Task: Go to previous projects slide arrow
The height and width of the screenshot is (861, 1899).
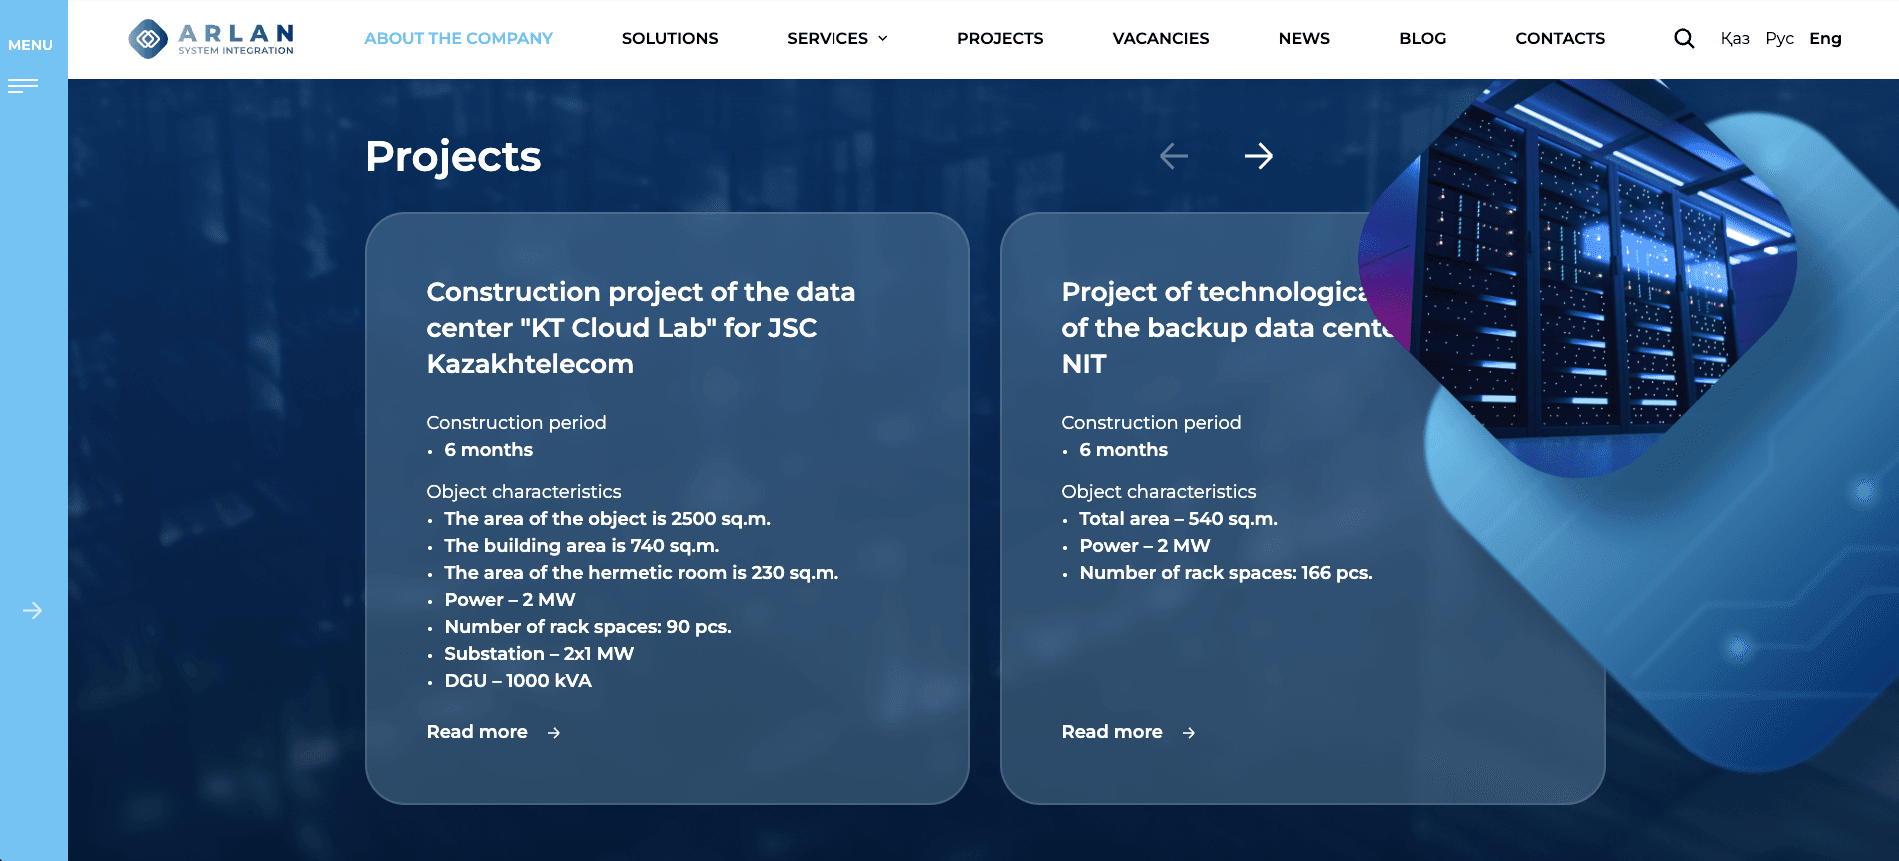Action: tap(1174, 156)
